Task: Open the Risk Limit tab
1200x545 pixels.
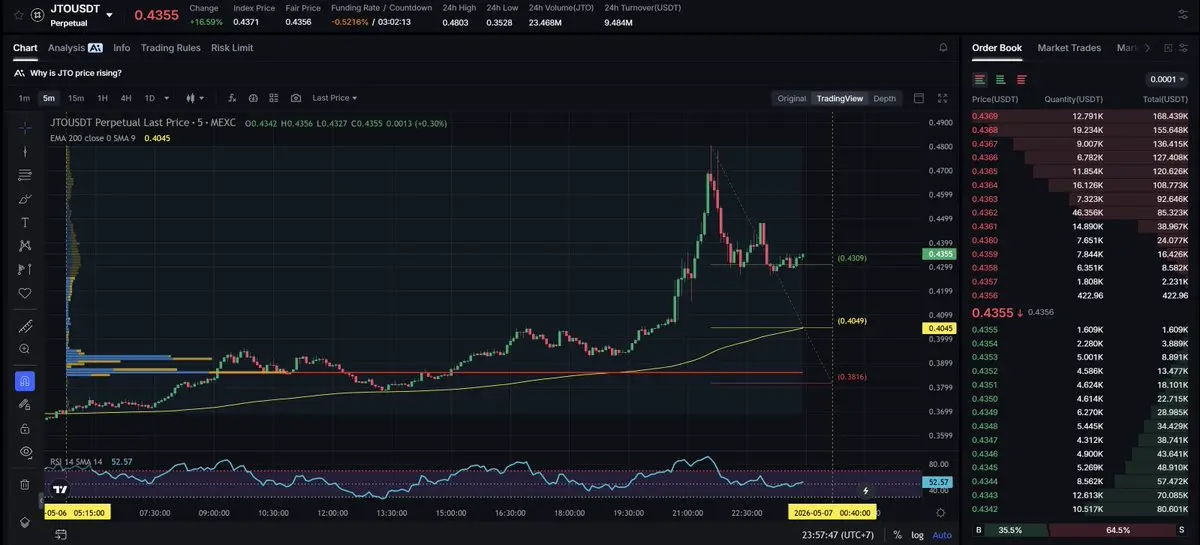Action: 232,47
